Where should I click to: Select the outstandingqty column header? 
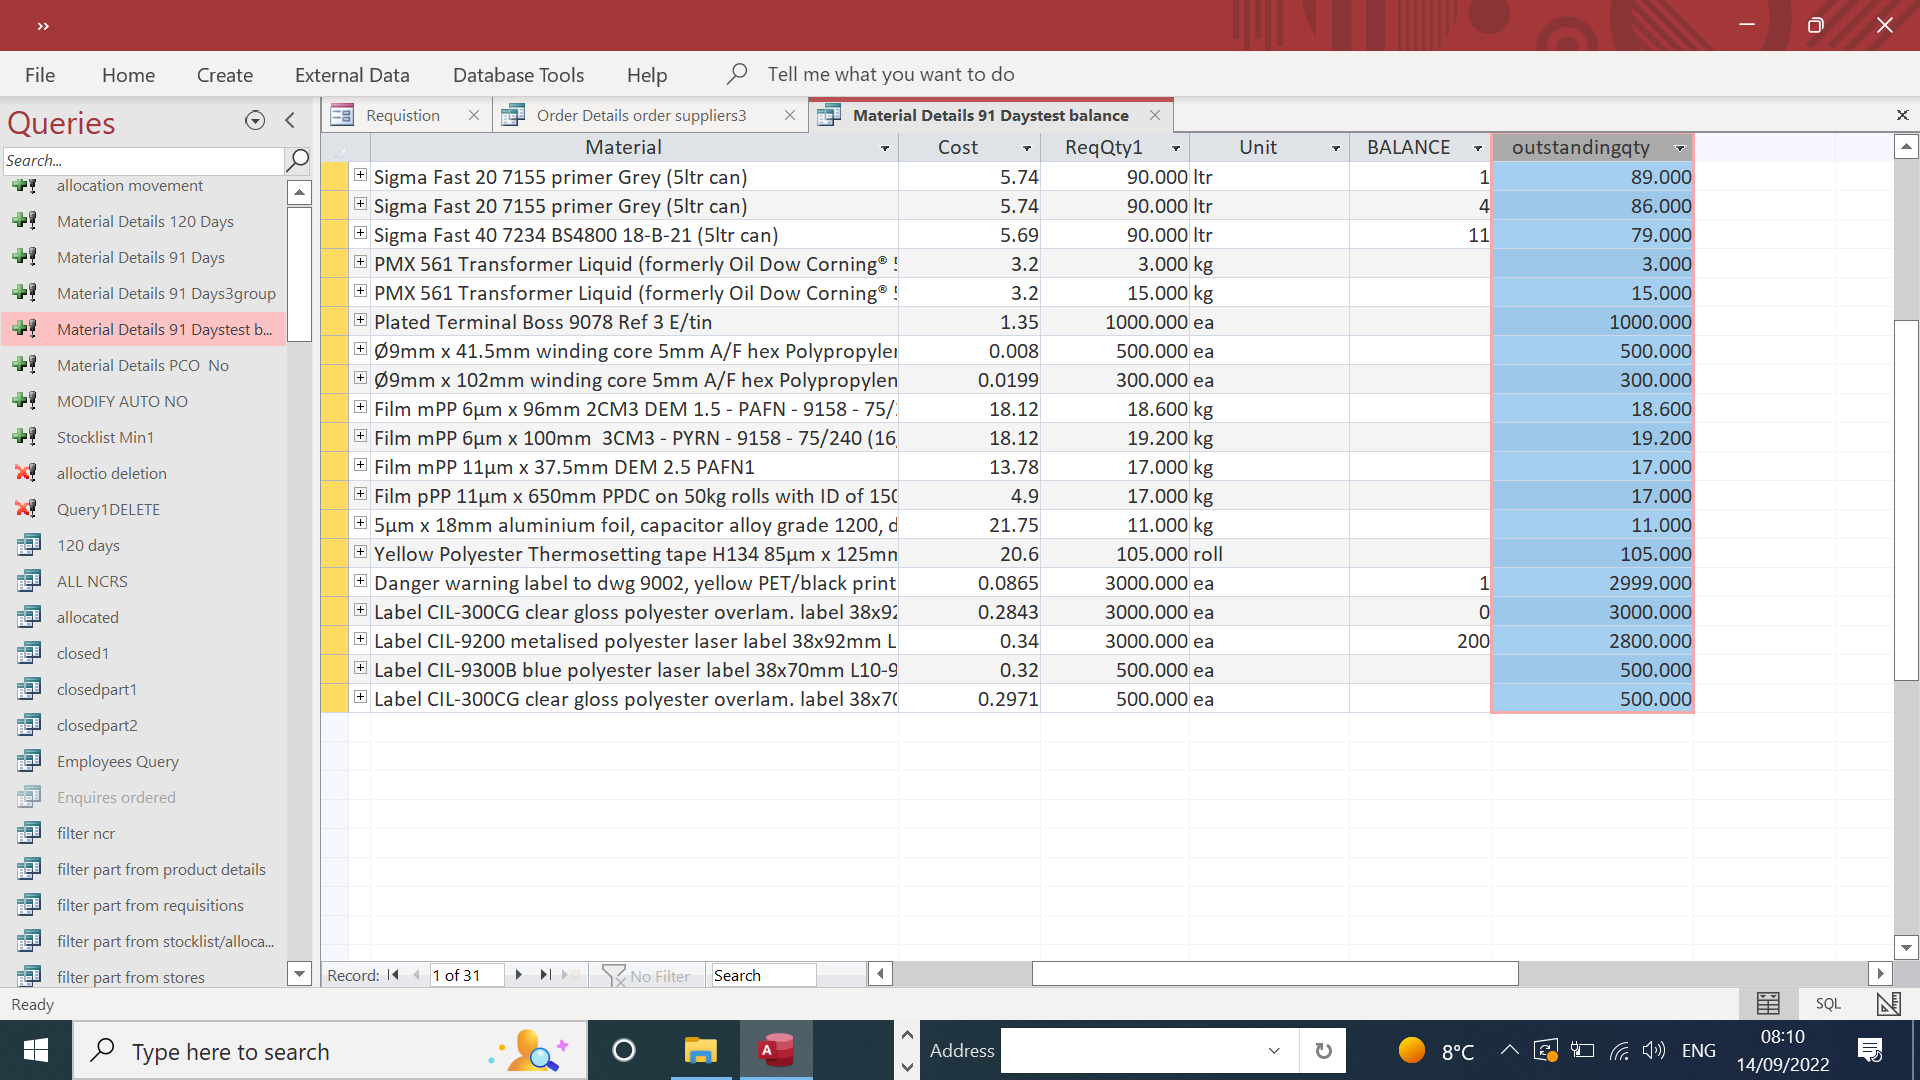(x=1581, y=148)
